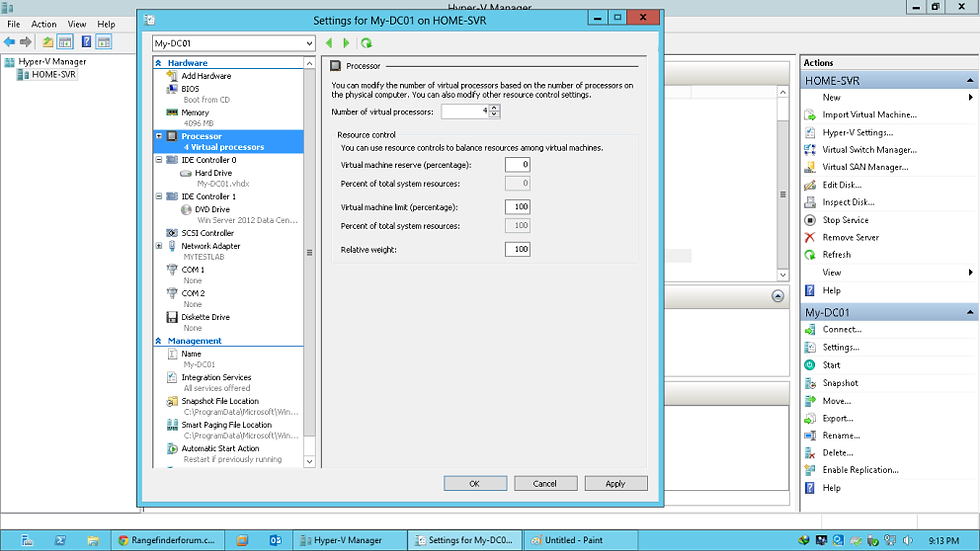Viewport: 980px width, 551px height.
Task: Click the Hard Drive icon under IDE Controller 0
Action: pyautogui.click(x=186, y=173)
